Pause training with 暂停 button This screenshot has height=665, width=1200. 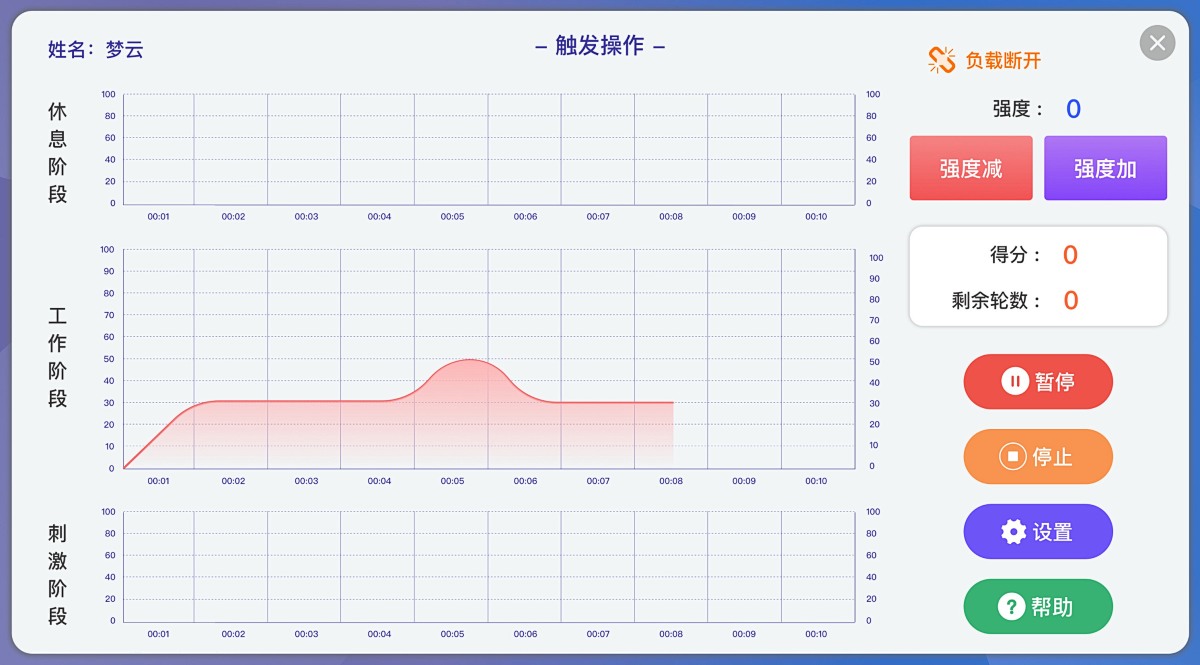coord(1038,381)
